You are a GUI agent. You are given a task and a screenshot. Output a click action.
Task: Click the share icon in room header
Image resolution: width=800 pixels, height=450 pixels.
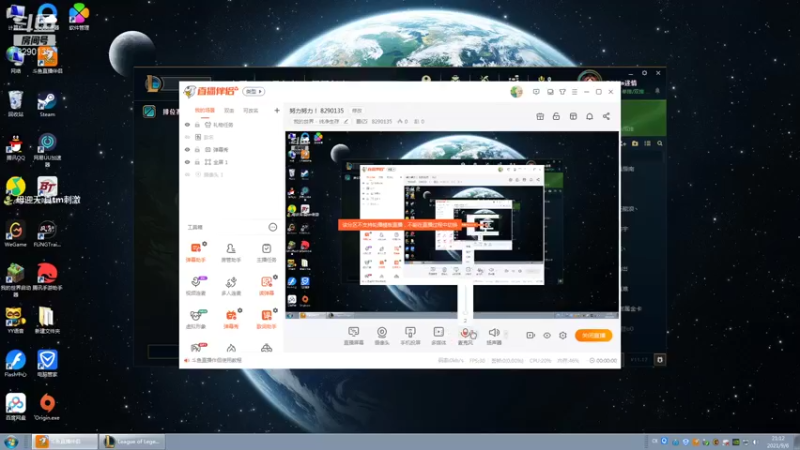click(x=606, y=116)
